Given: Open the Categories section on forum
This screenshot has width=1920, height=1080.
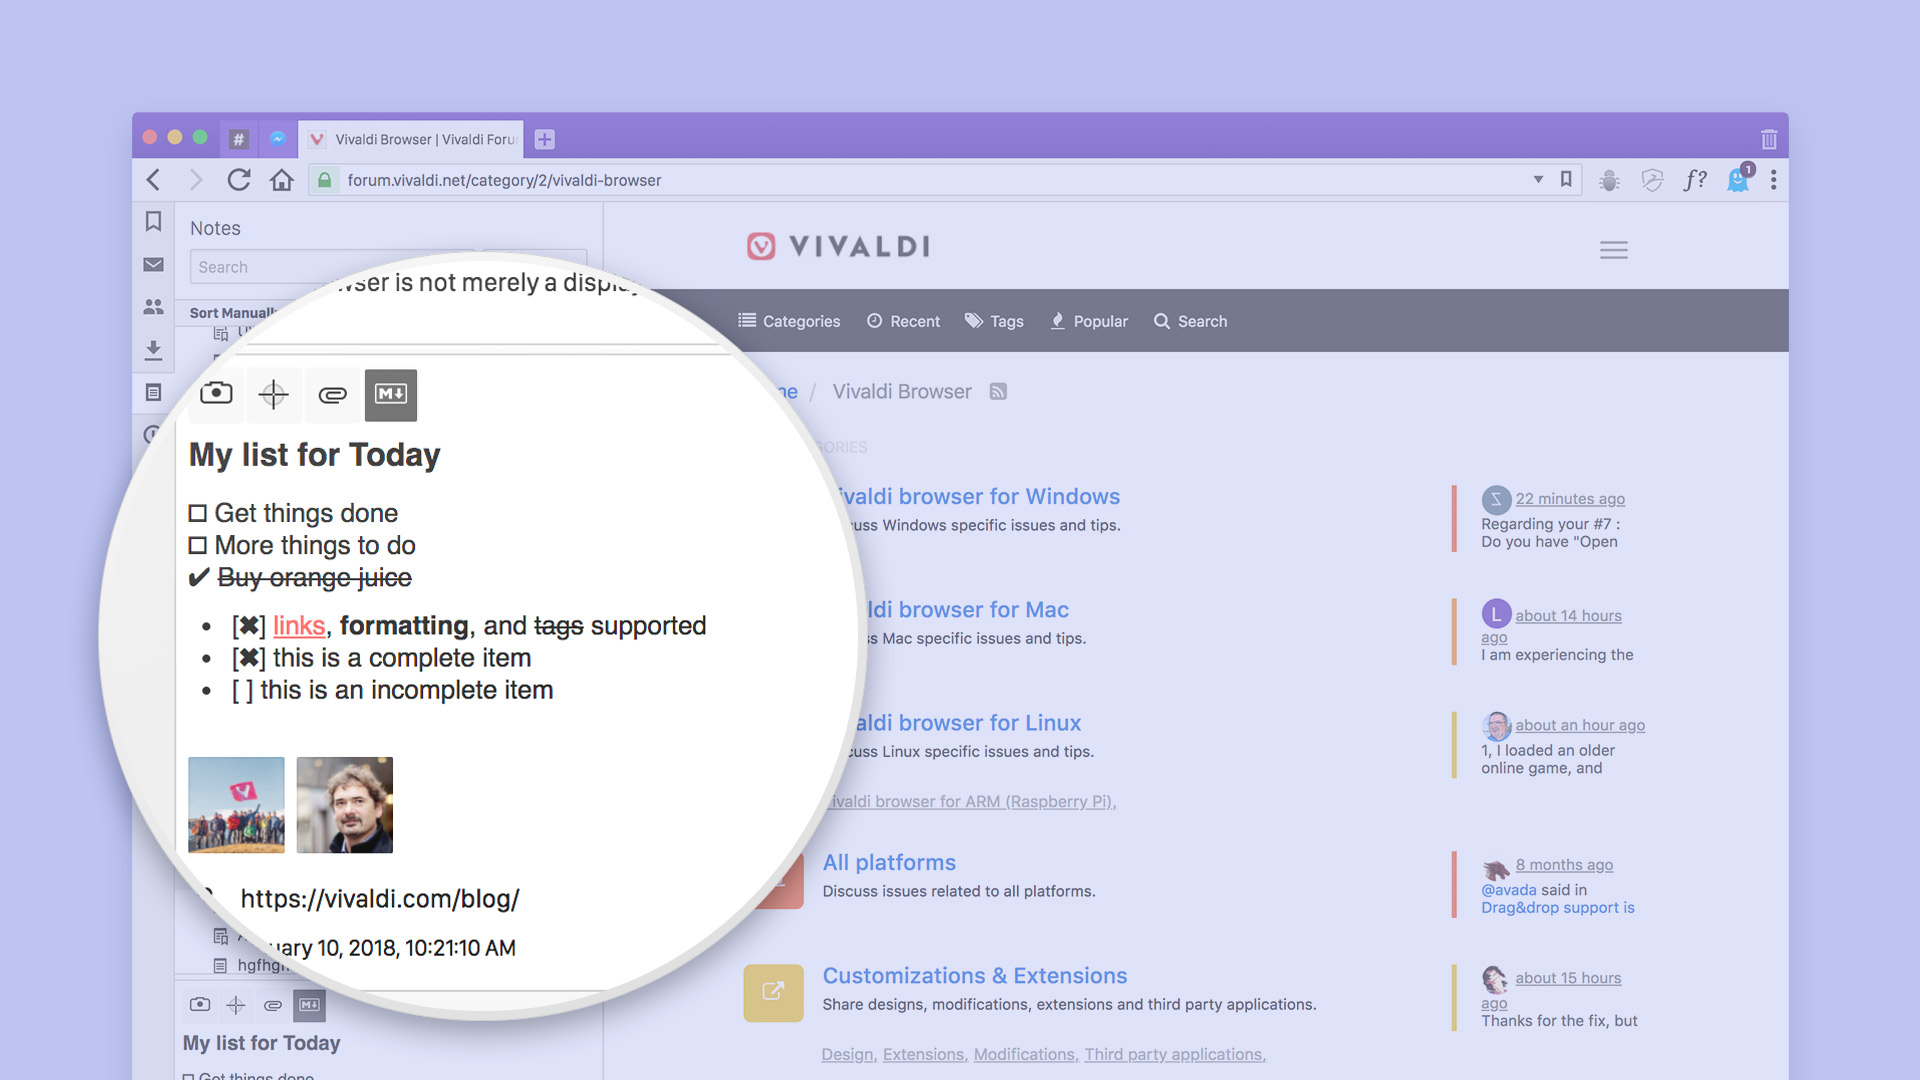Looking at the screenshot, I should (787, 322).
